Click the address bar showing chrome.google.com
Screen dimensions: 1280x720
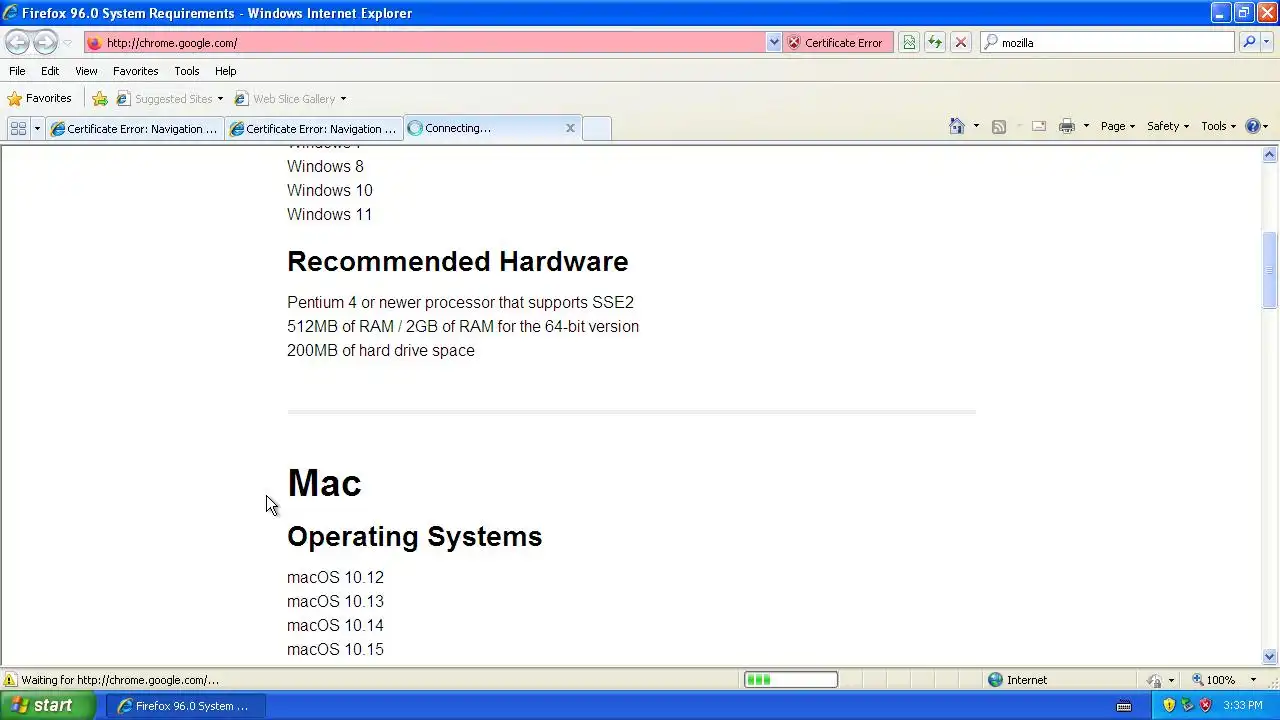click(425, 43)
